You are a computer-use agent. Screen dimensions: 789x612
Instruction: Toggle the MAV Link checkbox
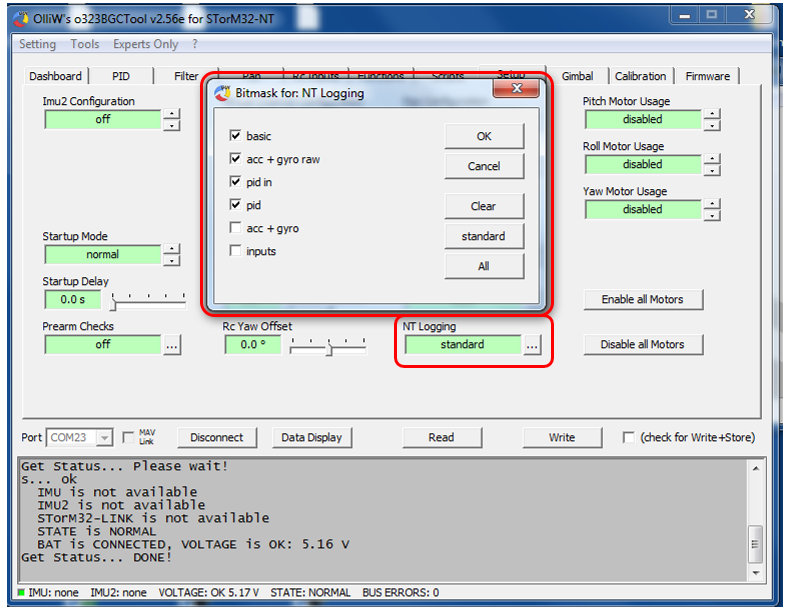coord(128,438)
